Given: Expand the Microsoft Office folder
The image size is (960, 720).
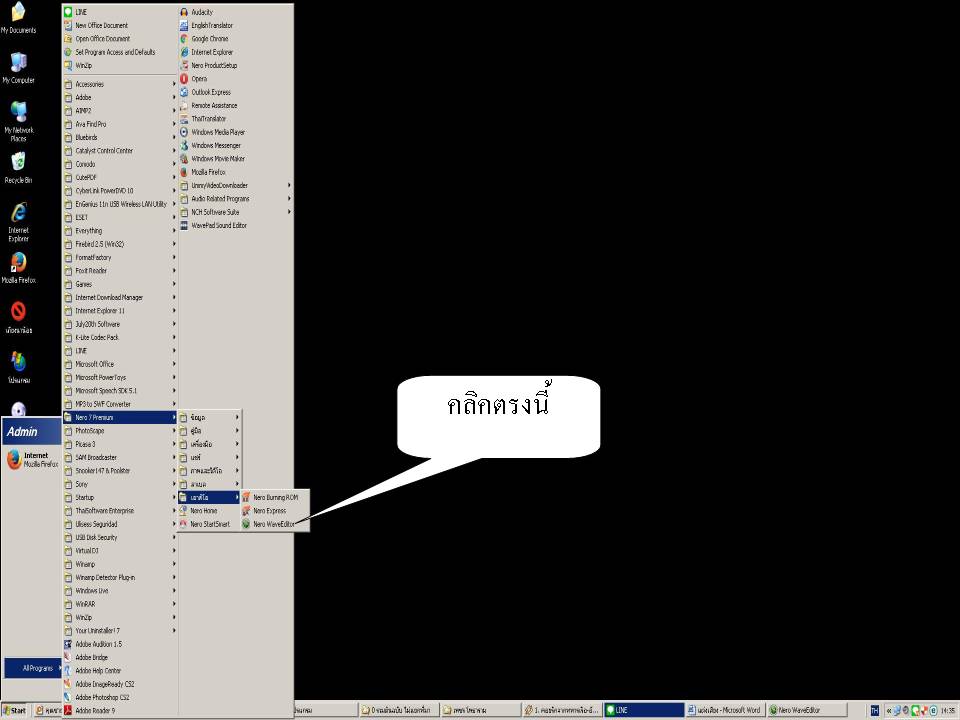Looking at the screenshot, I should click(120, 364).
